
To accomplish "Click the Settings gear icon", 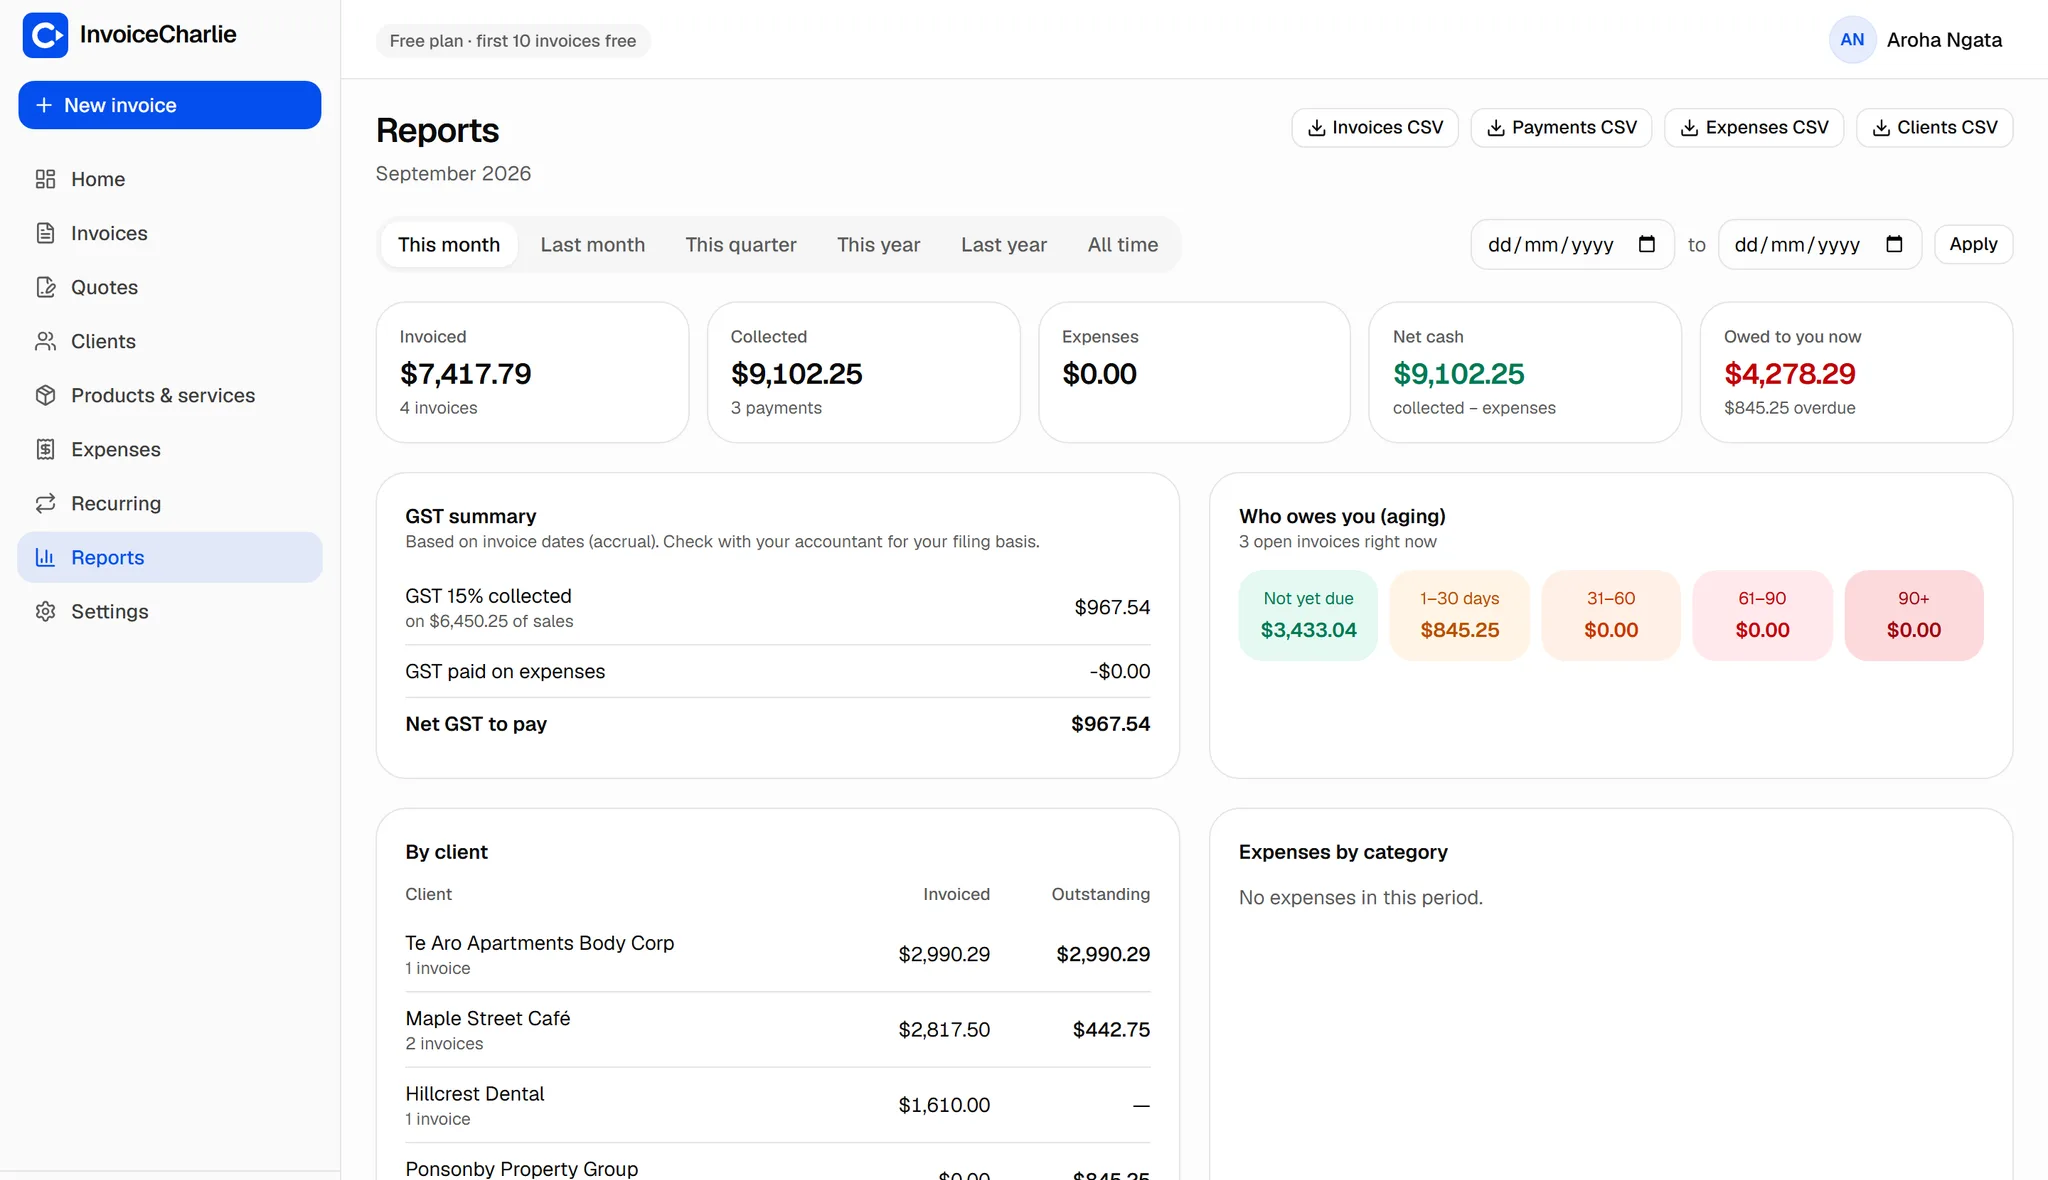I will [x=45, y=611].
